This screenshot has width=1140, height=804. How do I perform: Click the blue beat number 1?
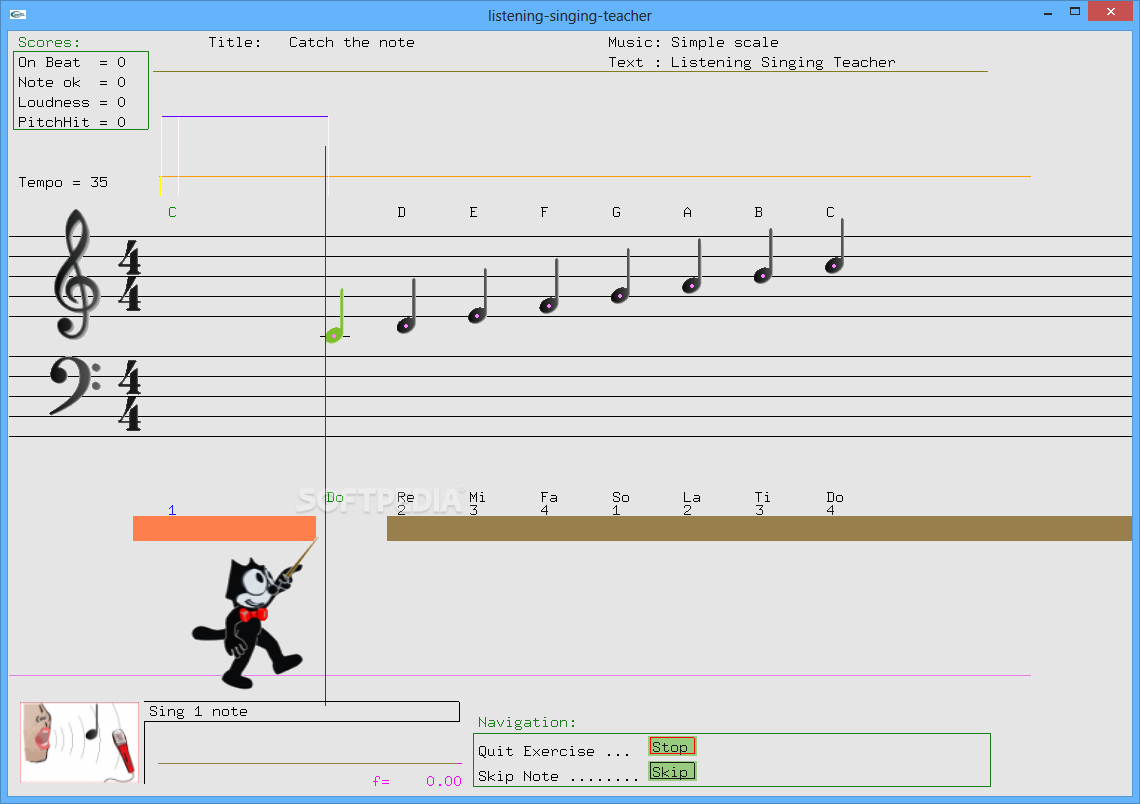[172, 510]
